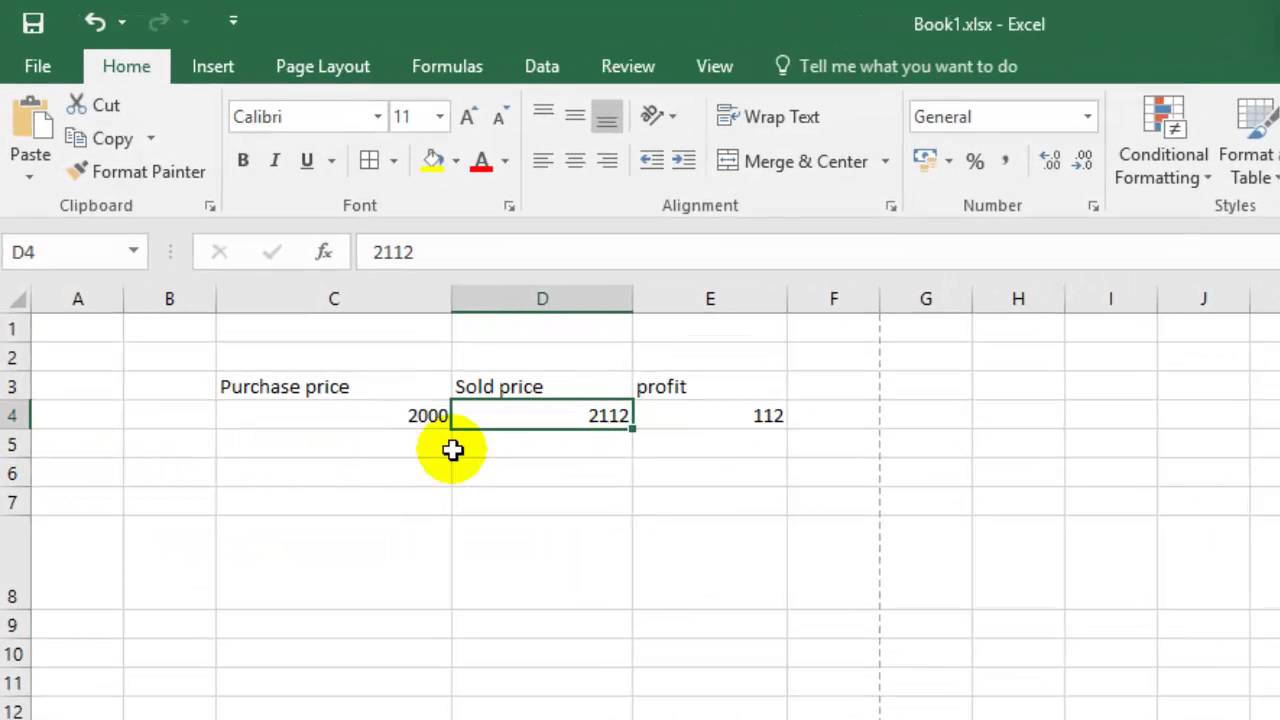Click the Copy button

pos(99,138)
